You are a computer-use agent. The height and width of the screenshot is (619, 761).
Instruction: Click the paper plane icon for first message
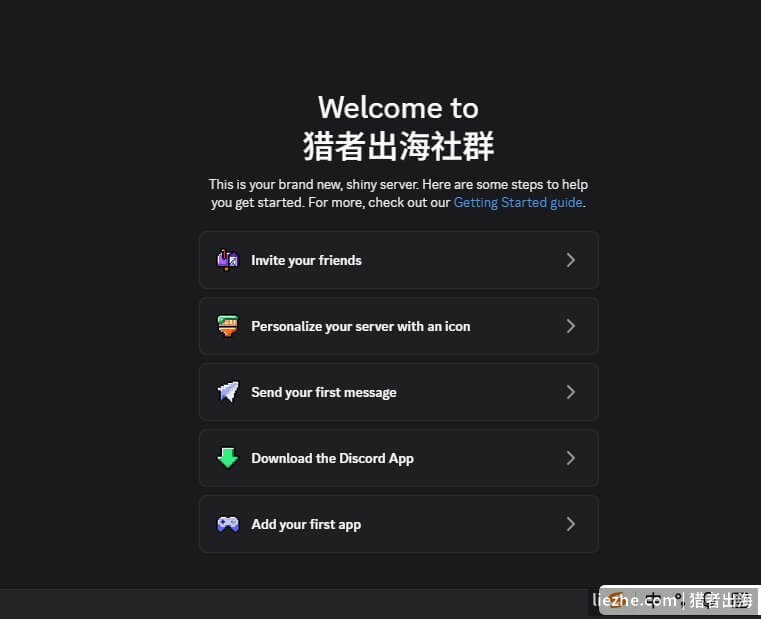tap(227, 392)
